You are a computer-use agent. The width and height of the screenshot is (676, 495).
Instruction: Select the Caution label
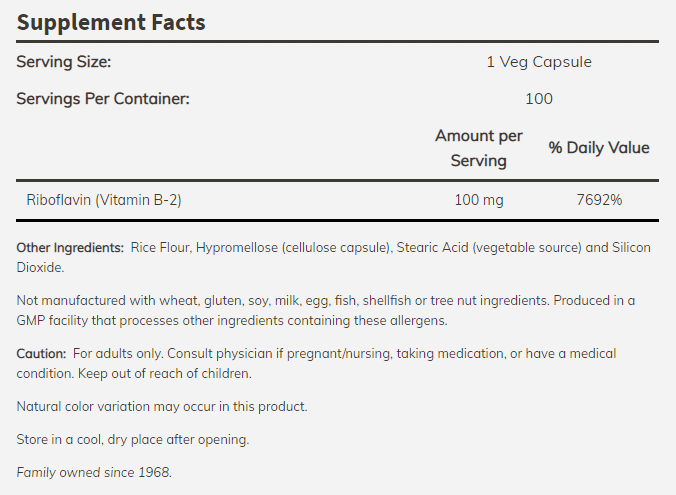coord(41,354)
